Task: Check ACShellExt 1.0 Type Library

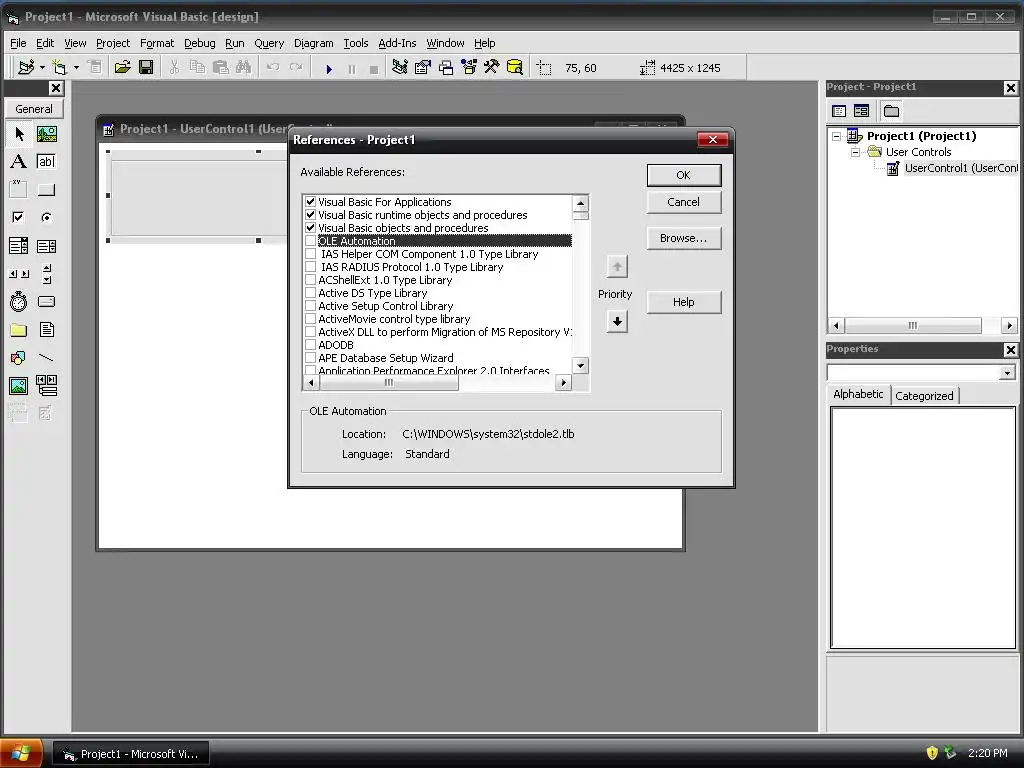Action: [x=311, y=280]
